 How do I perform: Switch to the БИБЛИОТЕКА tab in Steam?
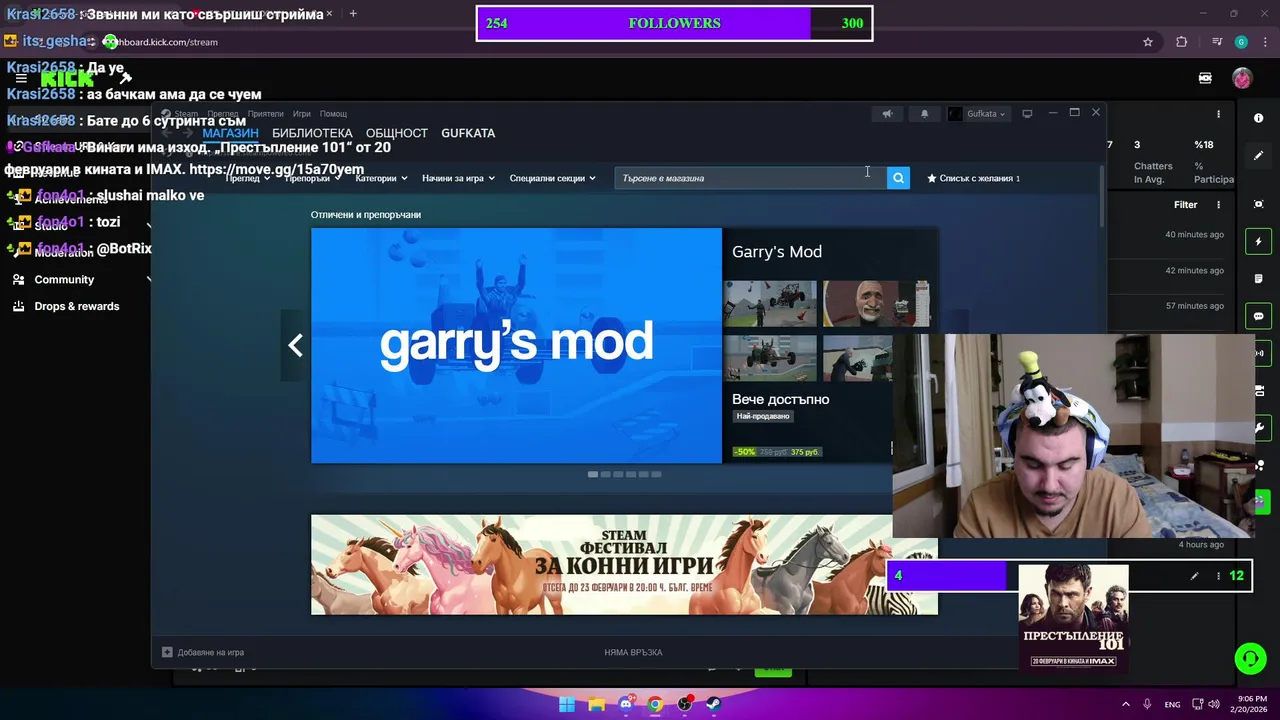click(312, 133)
